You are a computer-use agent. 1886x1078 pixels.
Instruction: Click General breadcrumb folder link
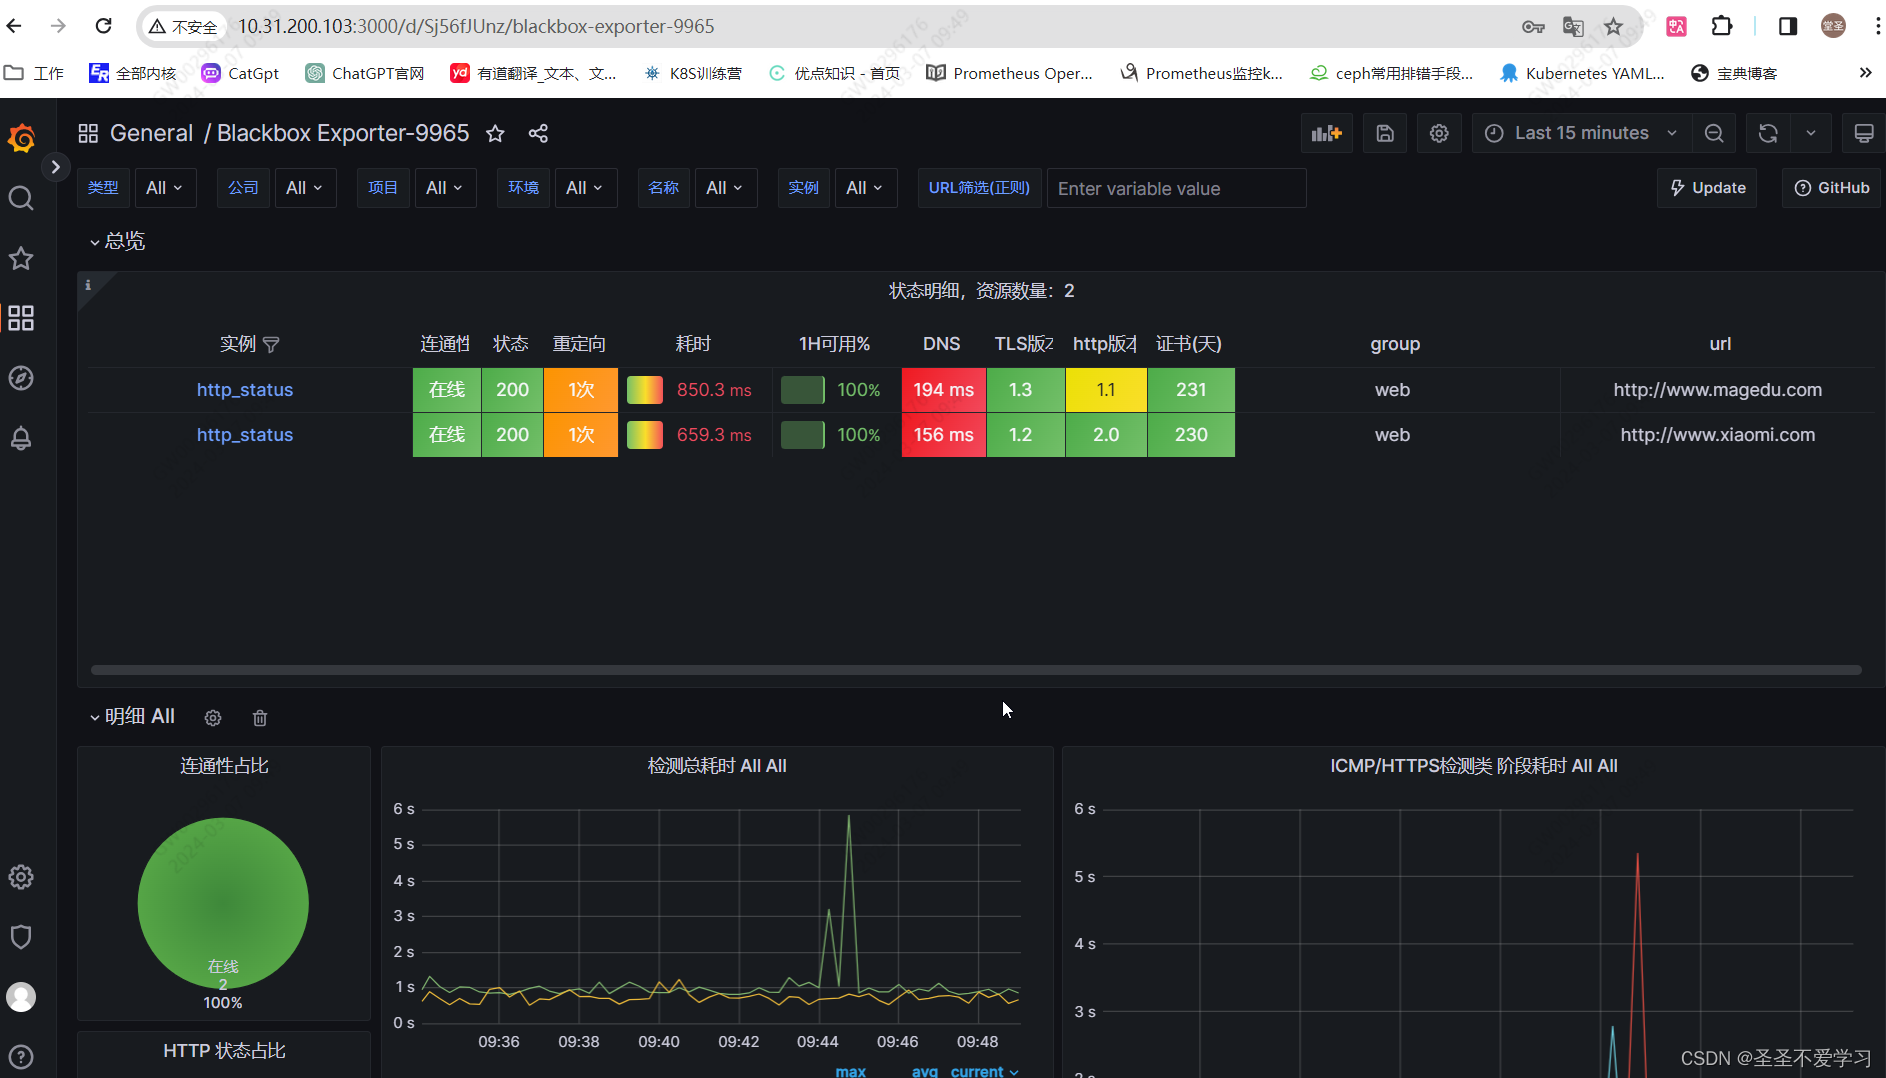(x=151, y=134)
